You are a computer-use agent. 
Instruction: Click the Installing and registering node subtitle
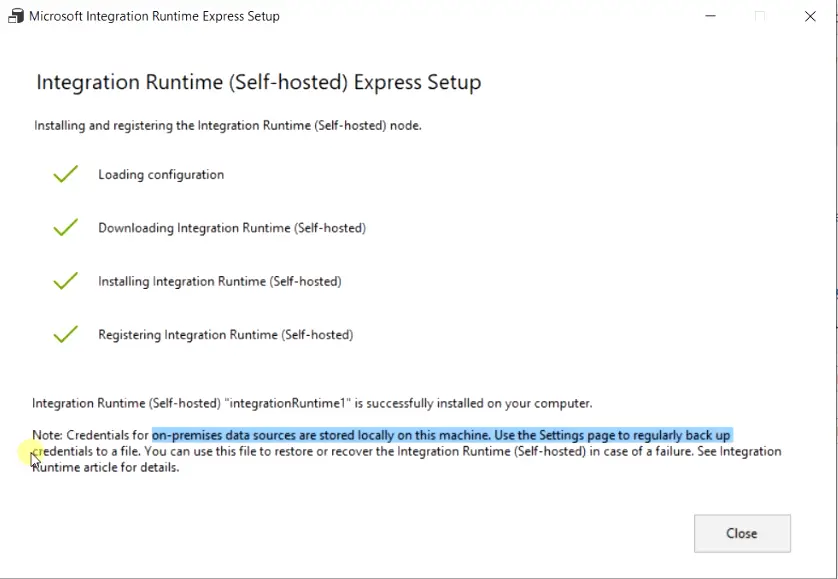(228, 126)
